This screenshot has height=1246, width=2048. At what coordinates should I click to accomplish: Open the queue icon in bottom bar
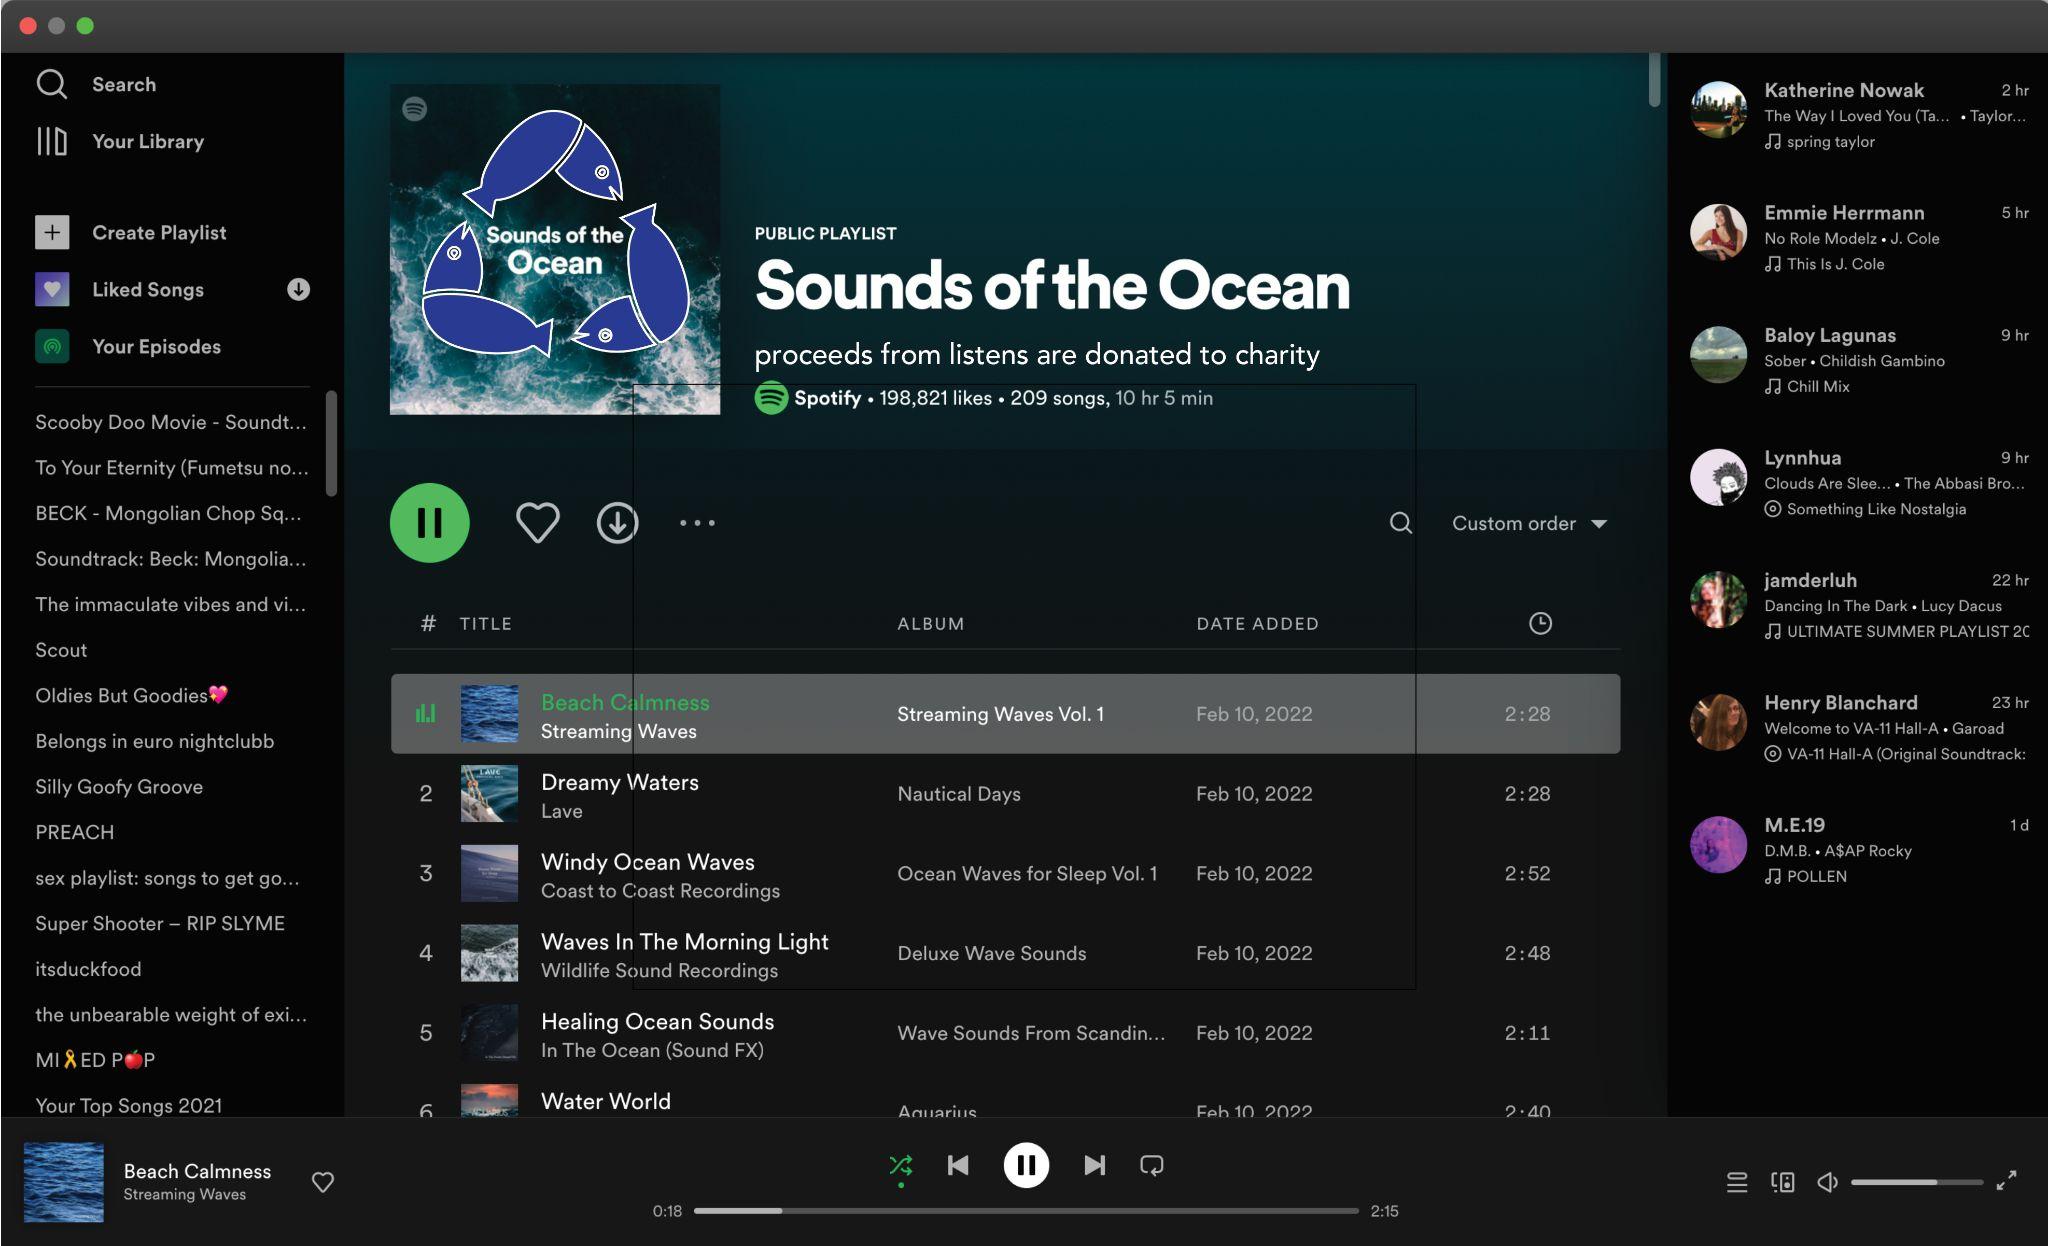[1737, 1182]
